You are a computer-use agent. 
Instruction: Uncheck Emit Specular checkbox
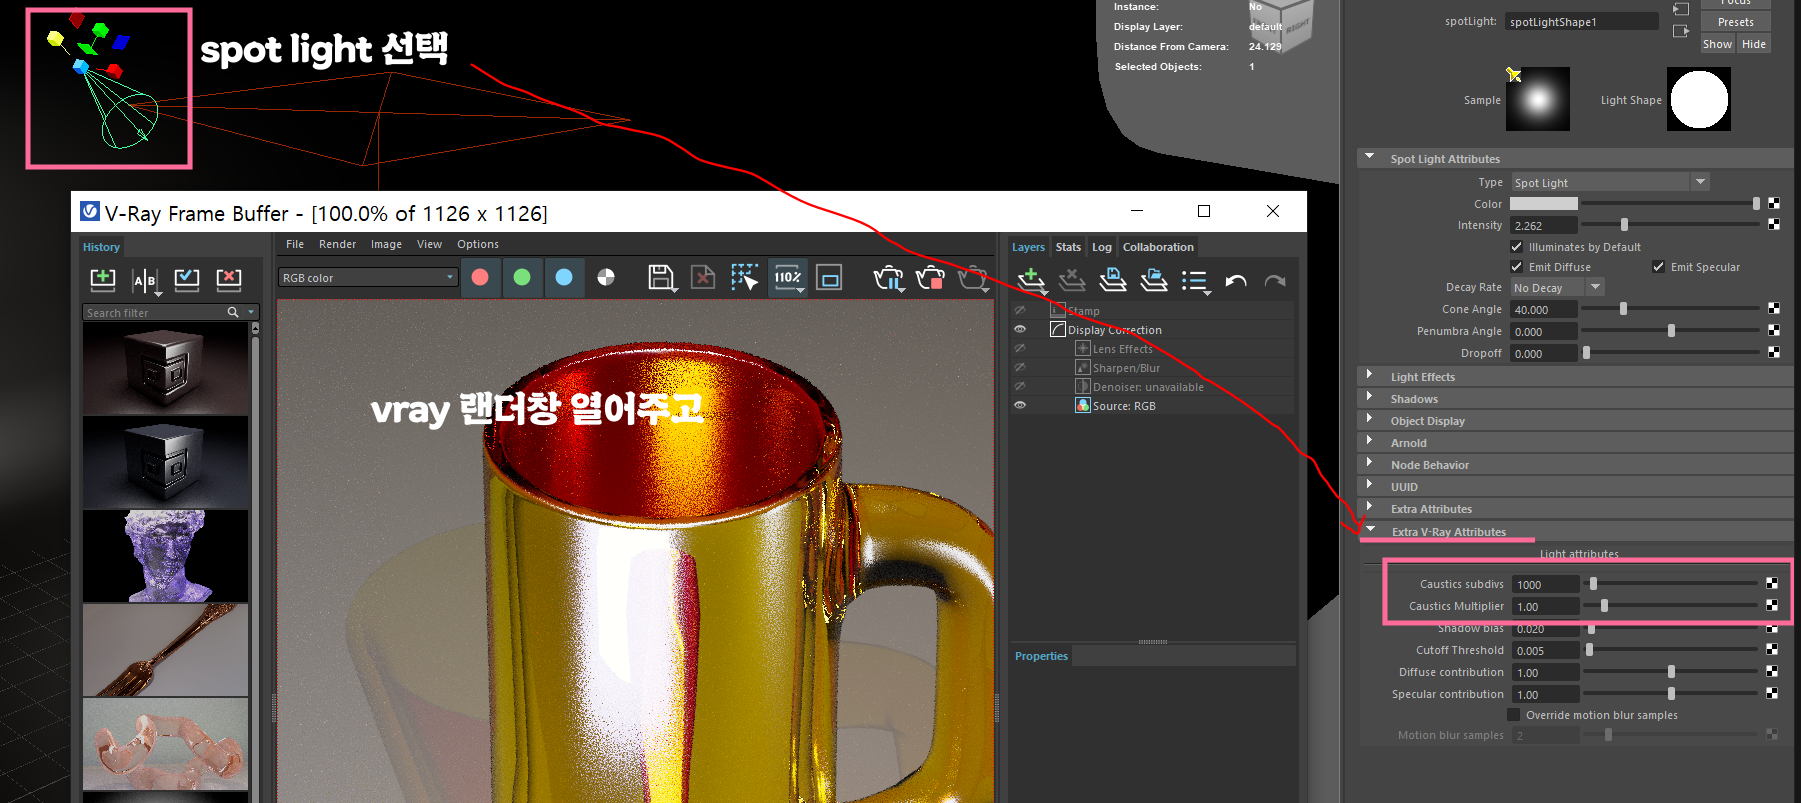pos(1659,266)
